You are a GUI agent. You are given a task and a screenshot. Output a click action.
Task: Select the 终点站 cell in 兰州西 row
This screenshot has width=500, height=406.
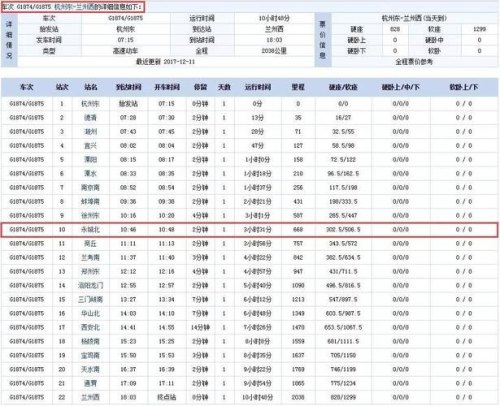click(x=167, y=397)
